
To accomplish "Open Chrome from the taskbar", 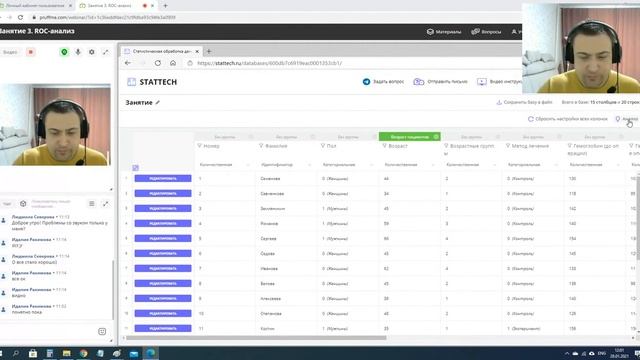I will point(84,353).
